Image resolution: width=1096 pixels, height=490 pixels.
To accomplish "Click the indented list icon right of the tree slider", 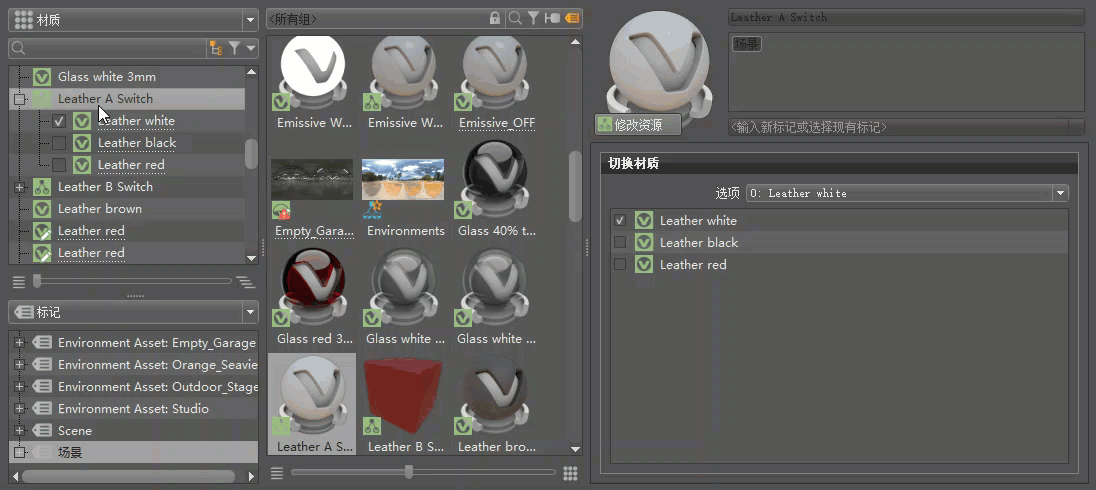I will pyautogui.click(x=245, y=282).
